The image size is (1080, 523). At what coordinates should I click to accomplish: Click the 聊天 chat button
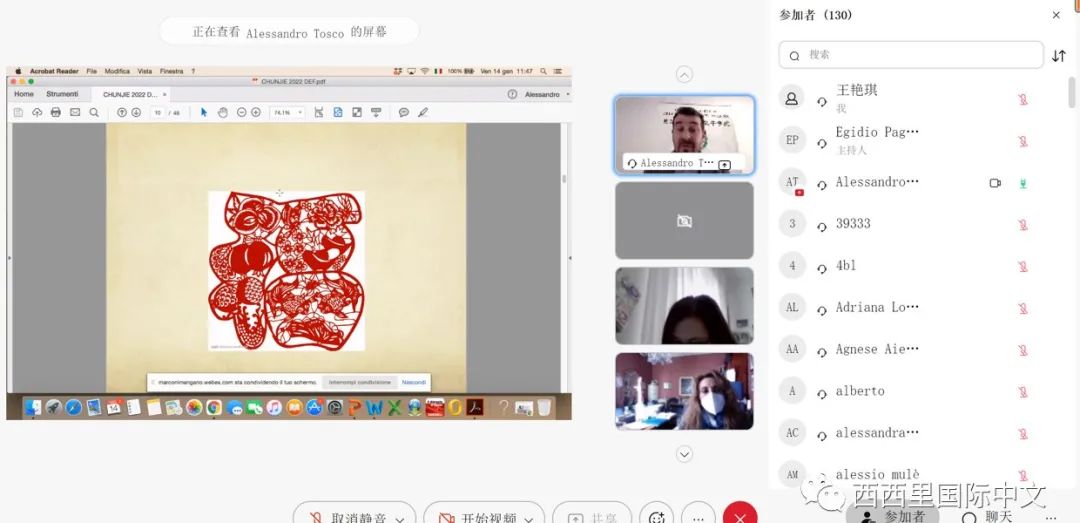pyautogui.click(x=988, y=517)
